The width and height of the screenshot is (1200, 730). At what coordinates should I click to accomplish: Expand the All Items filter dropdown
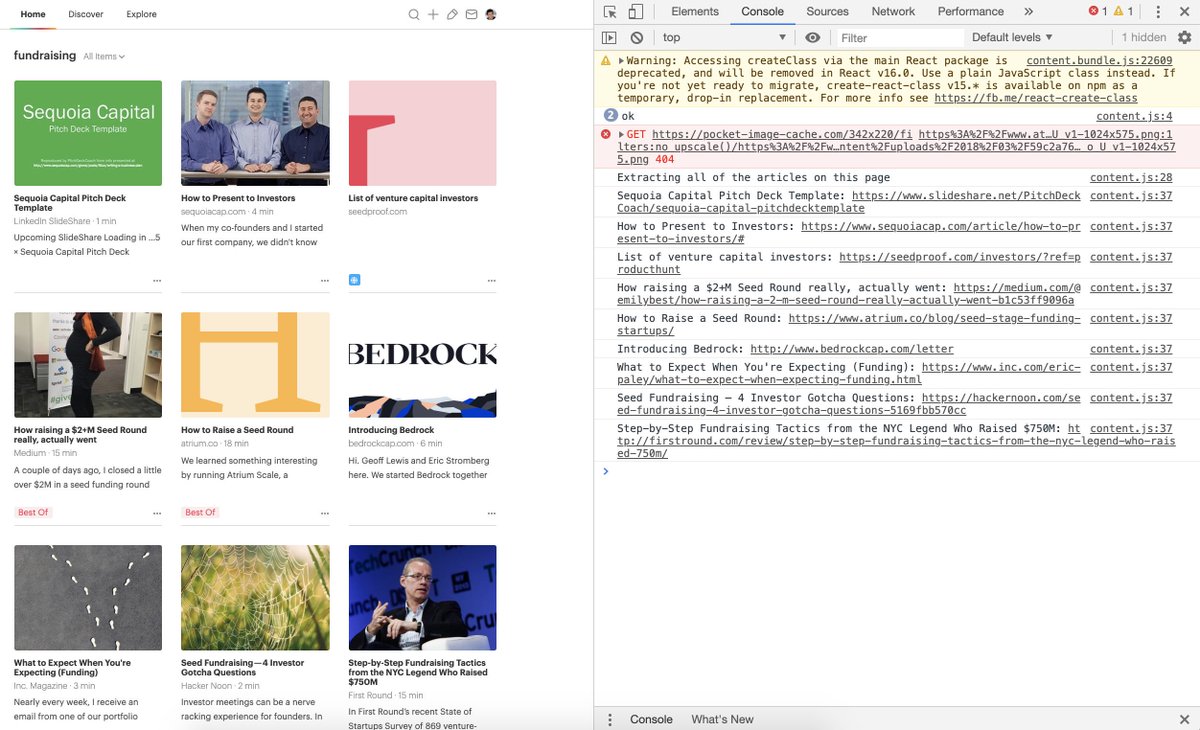point(104,57)
